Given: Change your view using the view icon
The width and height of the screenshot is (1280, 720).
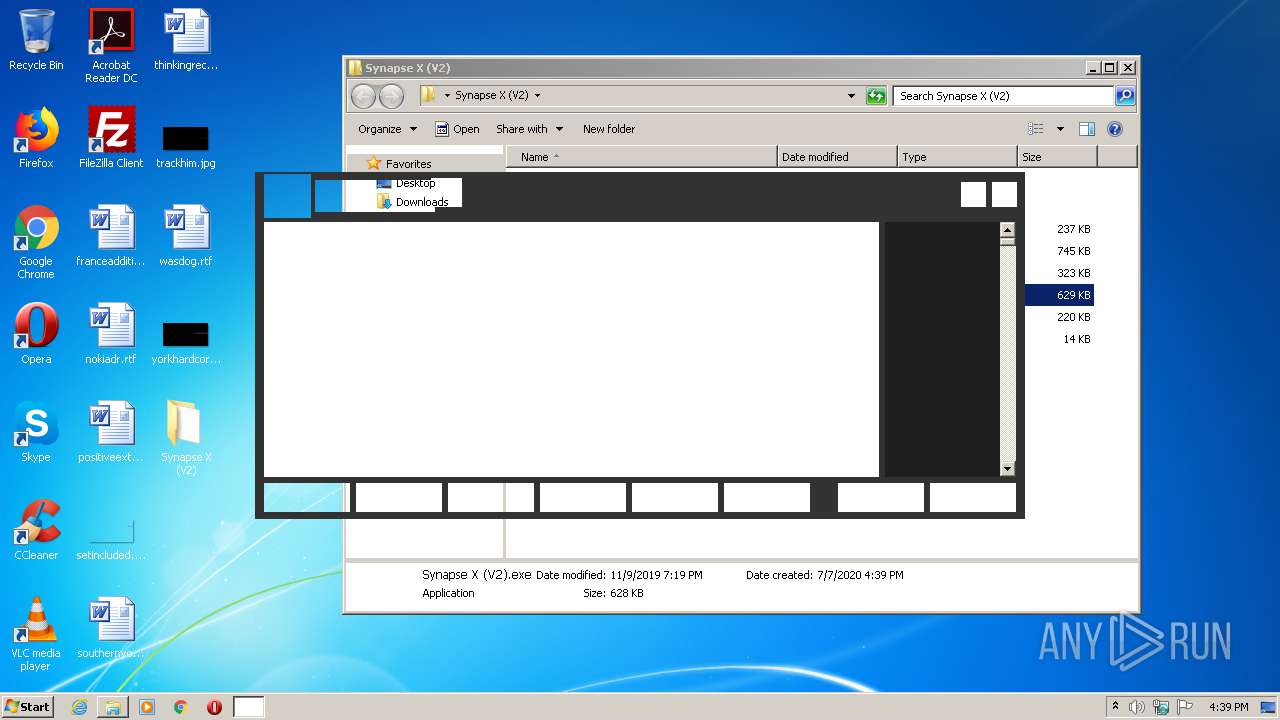Looking at the screenshot, I should (x=1036, y=129).
